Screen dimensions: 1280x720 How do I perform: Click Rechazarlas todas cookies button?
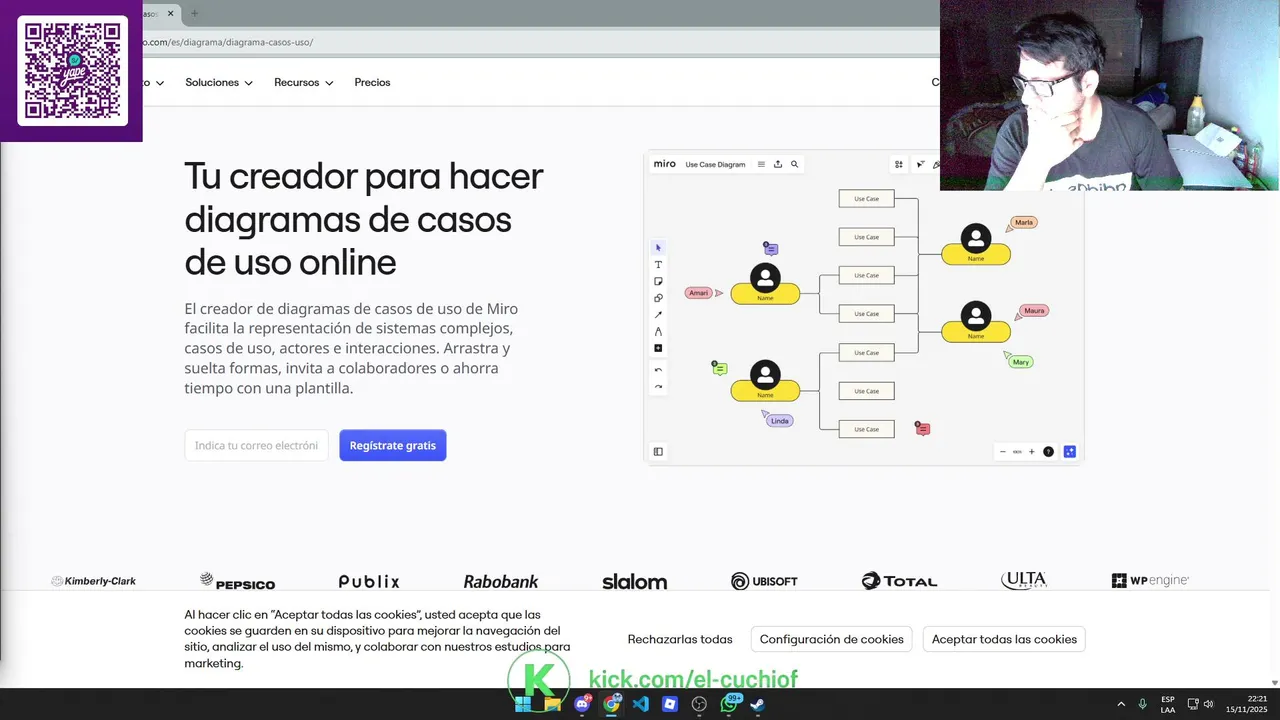pyautogui.click(x=680, y=639)
